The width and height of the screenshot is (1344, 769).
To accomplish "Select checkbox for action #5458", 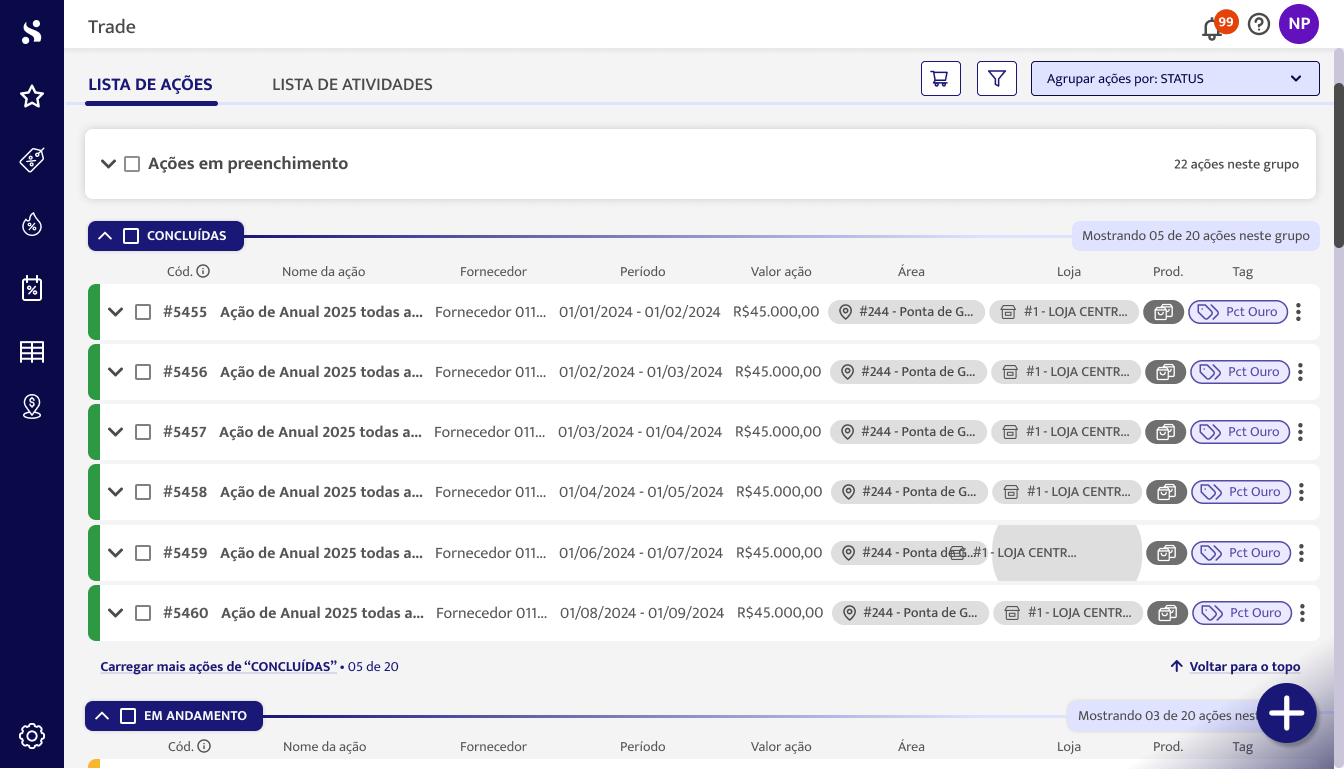I will click(143, 492).
